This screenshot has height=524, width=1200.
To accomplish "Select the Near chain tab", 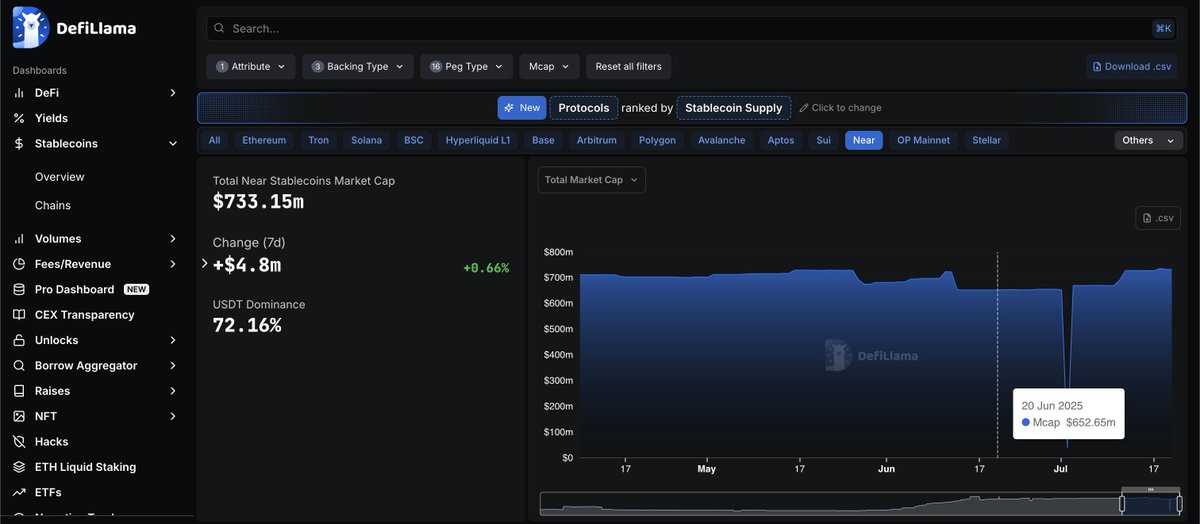I will click(864, 140).
